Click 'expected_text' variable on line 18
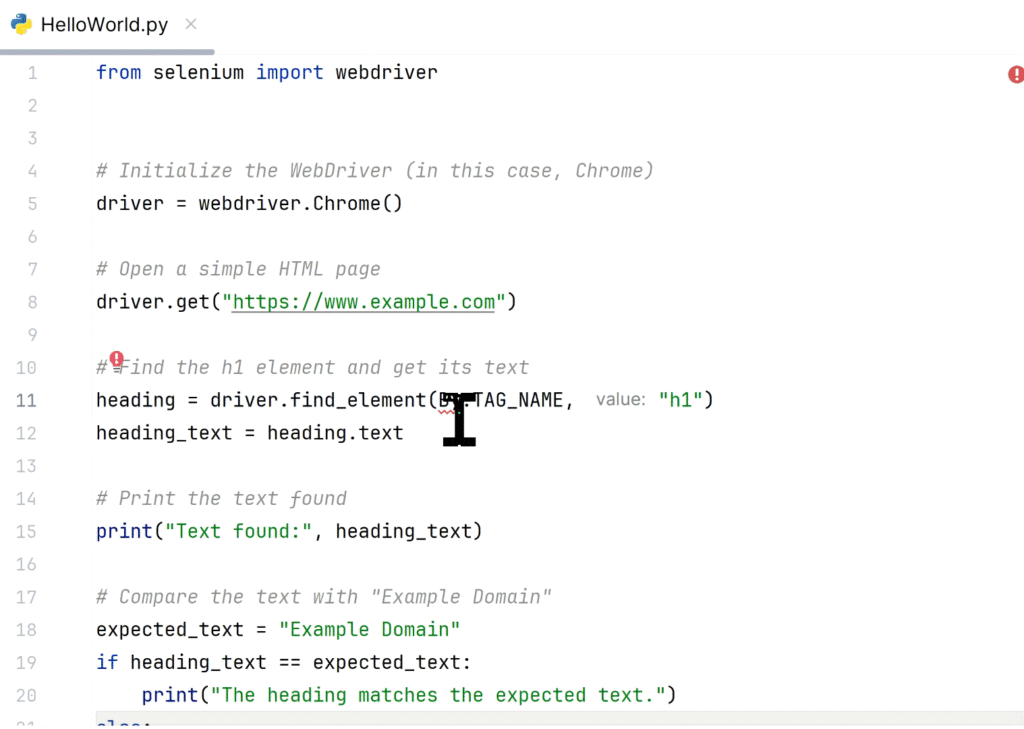The height and width of the screenshot is (729, 1024). click(x=170, y=630)
